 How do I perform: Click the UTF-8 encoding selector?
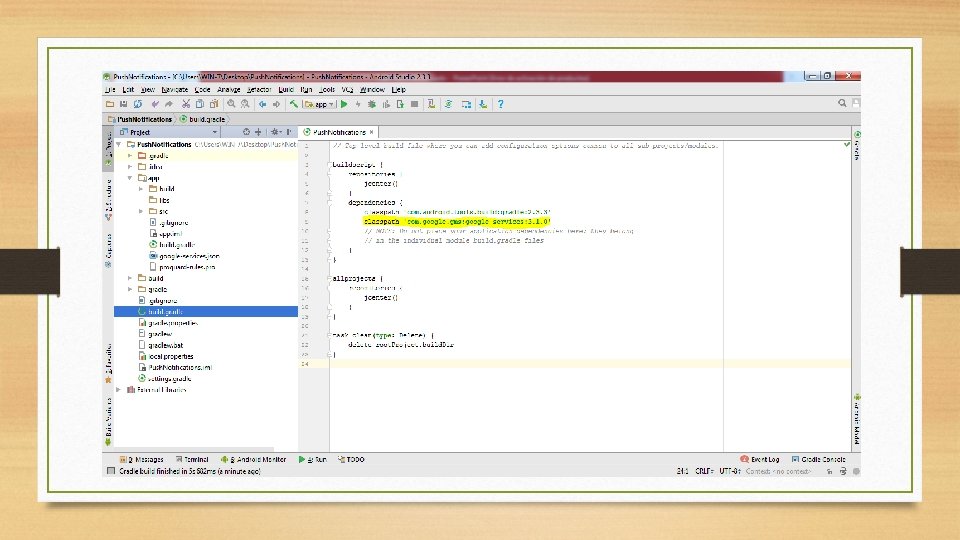pos(730,471)
